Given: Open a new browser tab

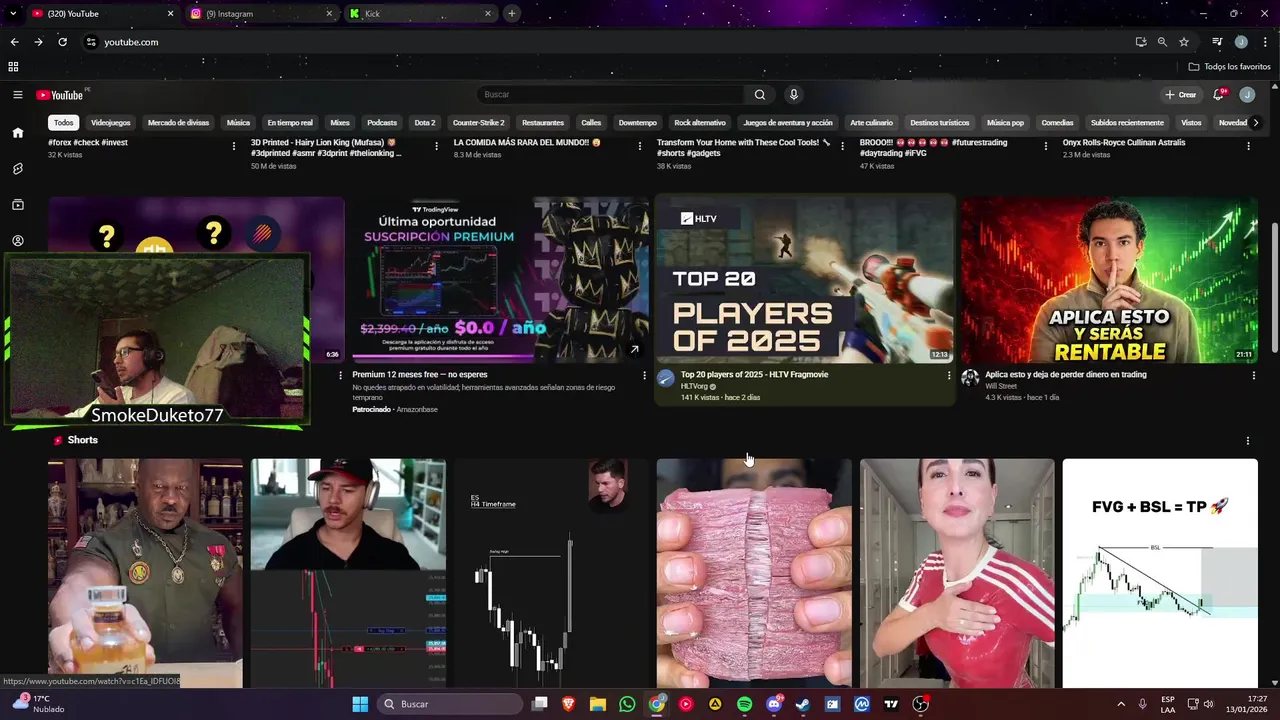Looking at the screenshot, I should click(x=511, y=13).
